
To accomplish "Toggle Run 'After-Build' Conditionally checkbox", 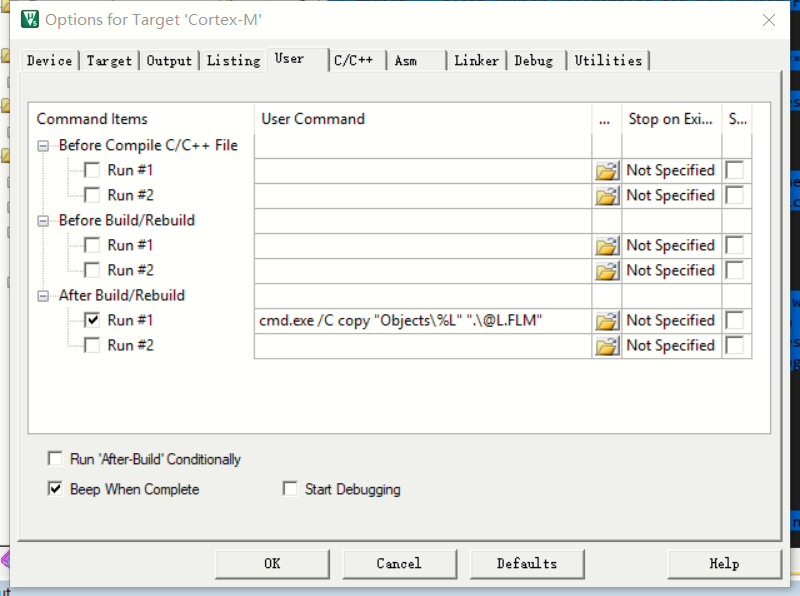I will point(55,458).
